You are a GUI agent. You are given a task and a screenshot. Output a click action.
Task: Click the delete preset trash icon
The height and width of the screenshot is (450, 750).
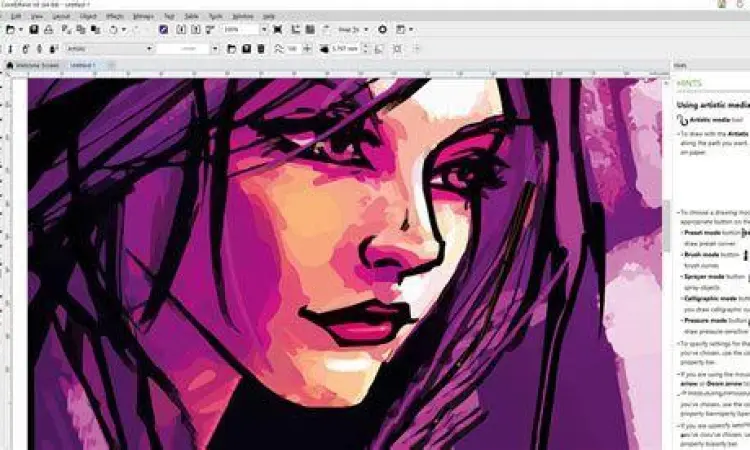(260, 48)
